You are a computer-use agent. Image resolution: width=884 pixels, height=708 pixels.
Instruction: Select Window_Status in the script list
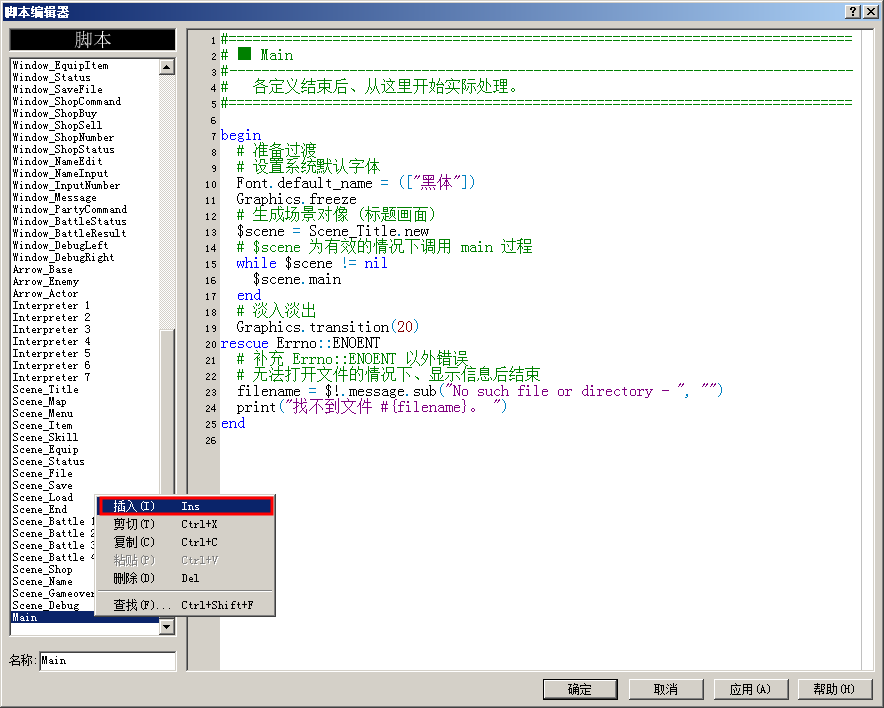click(86, 77)
